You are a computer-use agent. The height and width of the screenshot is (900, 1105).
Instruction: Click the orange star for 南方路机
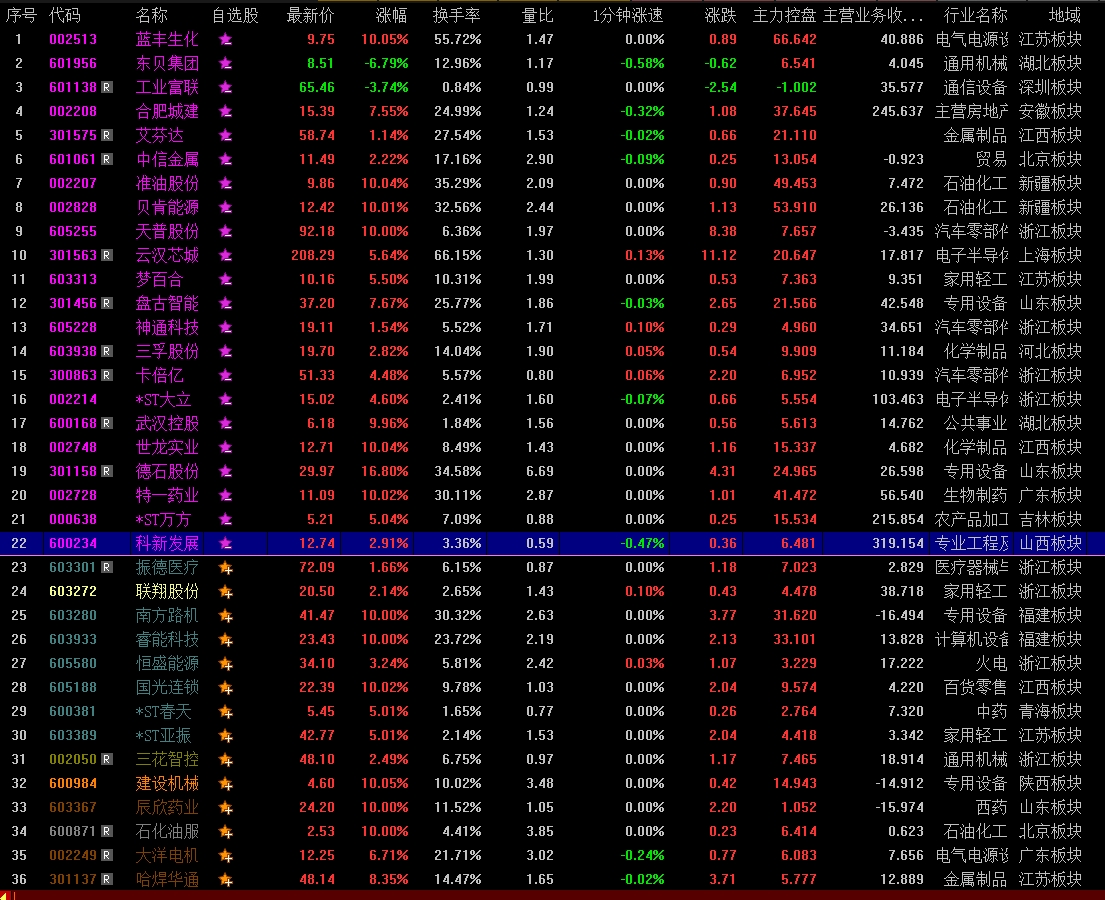tap(226, 615)
